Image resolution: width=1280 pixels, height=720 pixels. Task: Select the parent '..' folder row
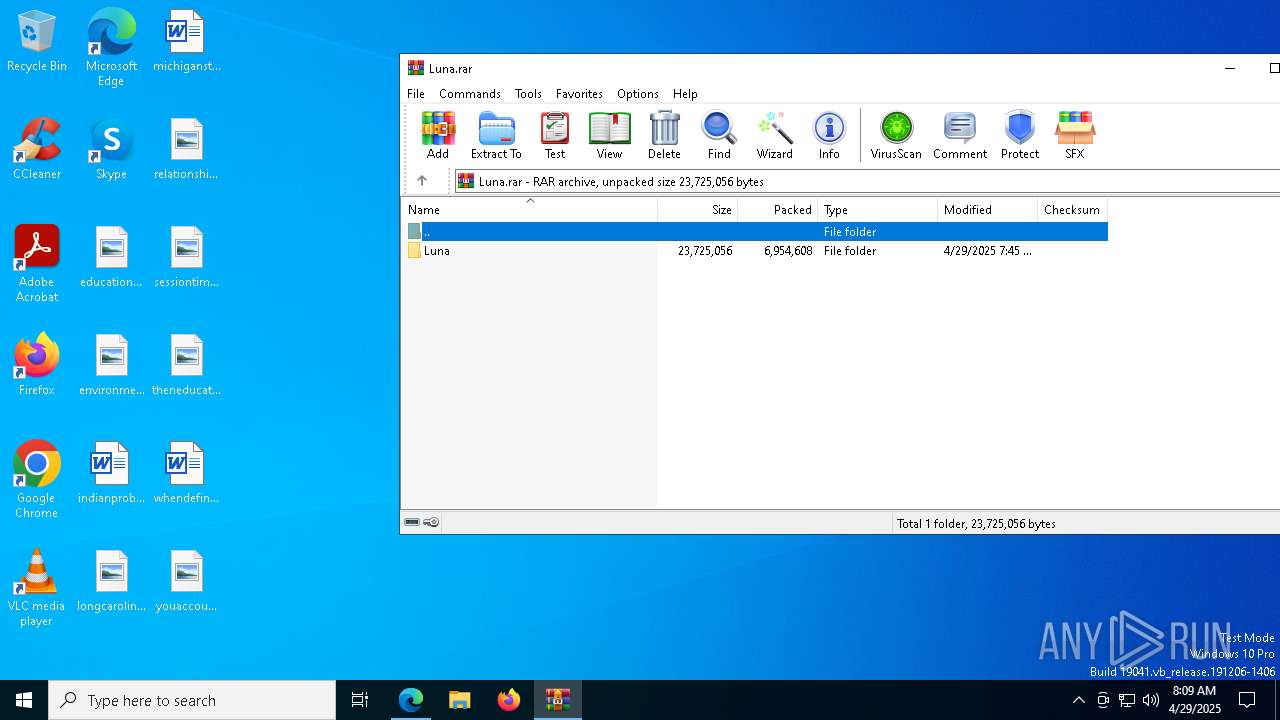(755, 231)
